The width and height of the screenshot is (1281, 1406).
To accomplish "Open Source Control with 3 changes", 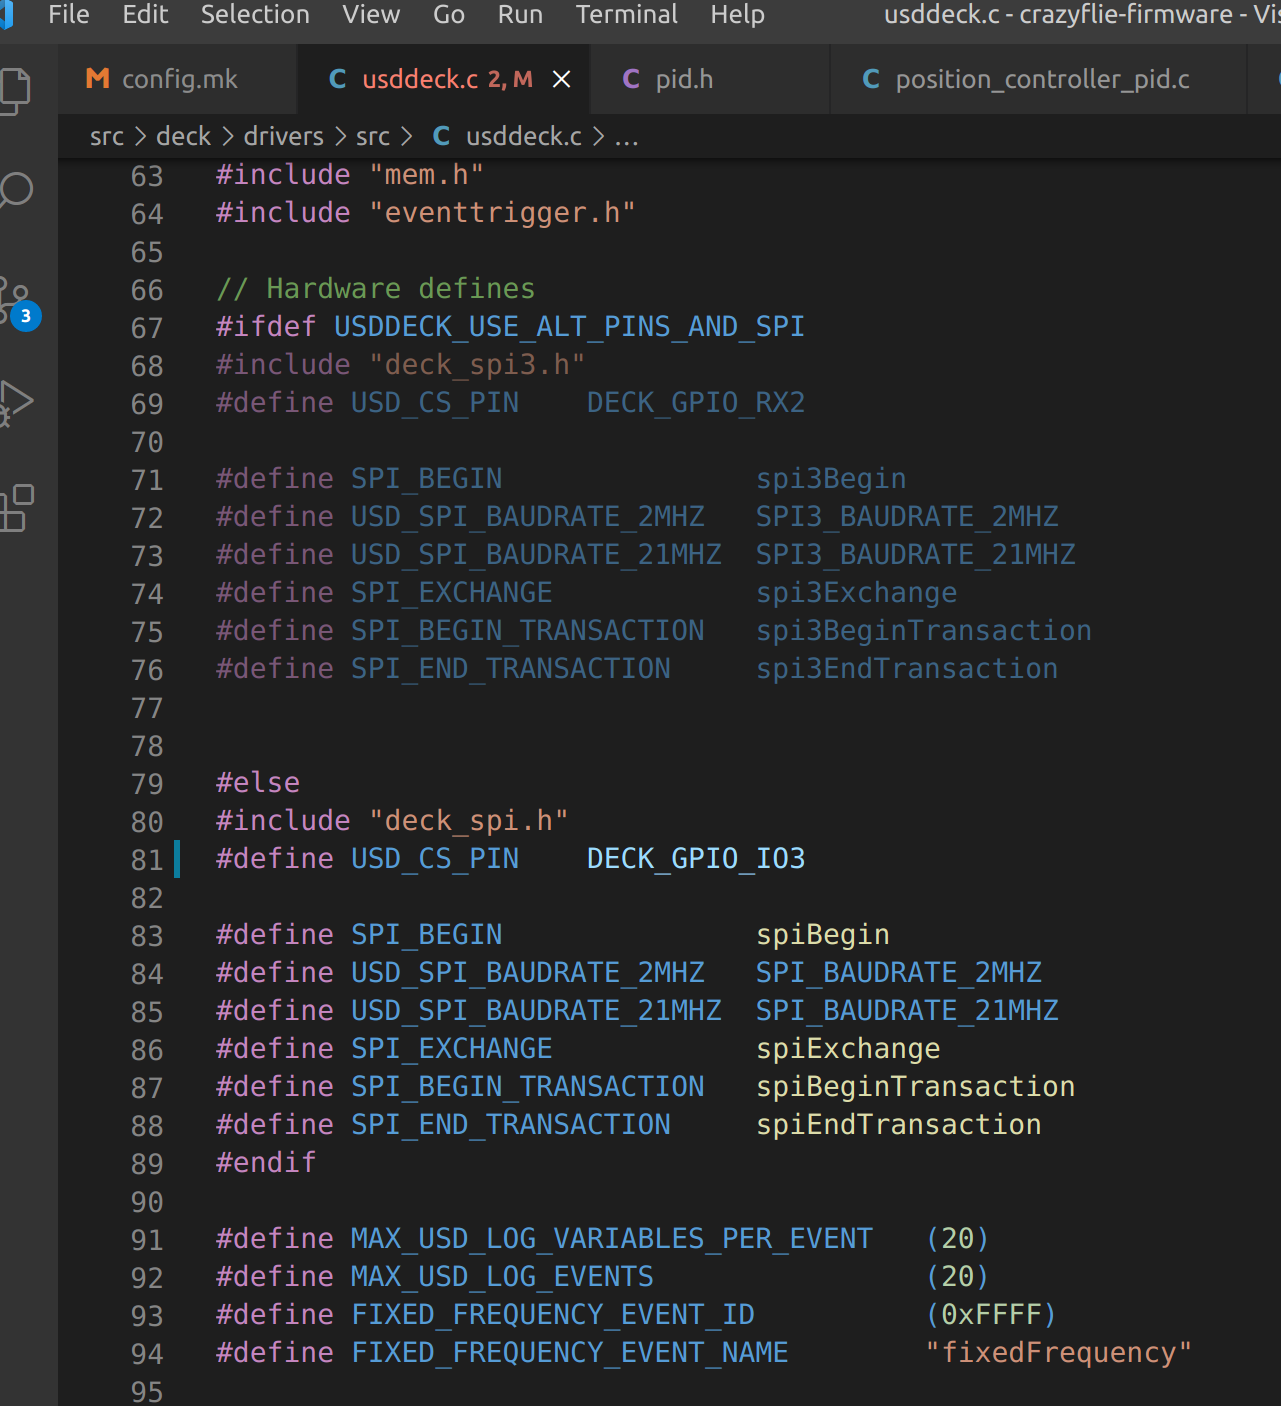I will (16, 300).
